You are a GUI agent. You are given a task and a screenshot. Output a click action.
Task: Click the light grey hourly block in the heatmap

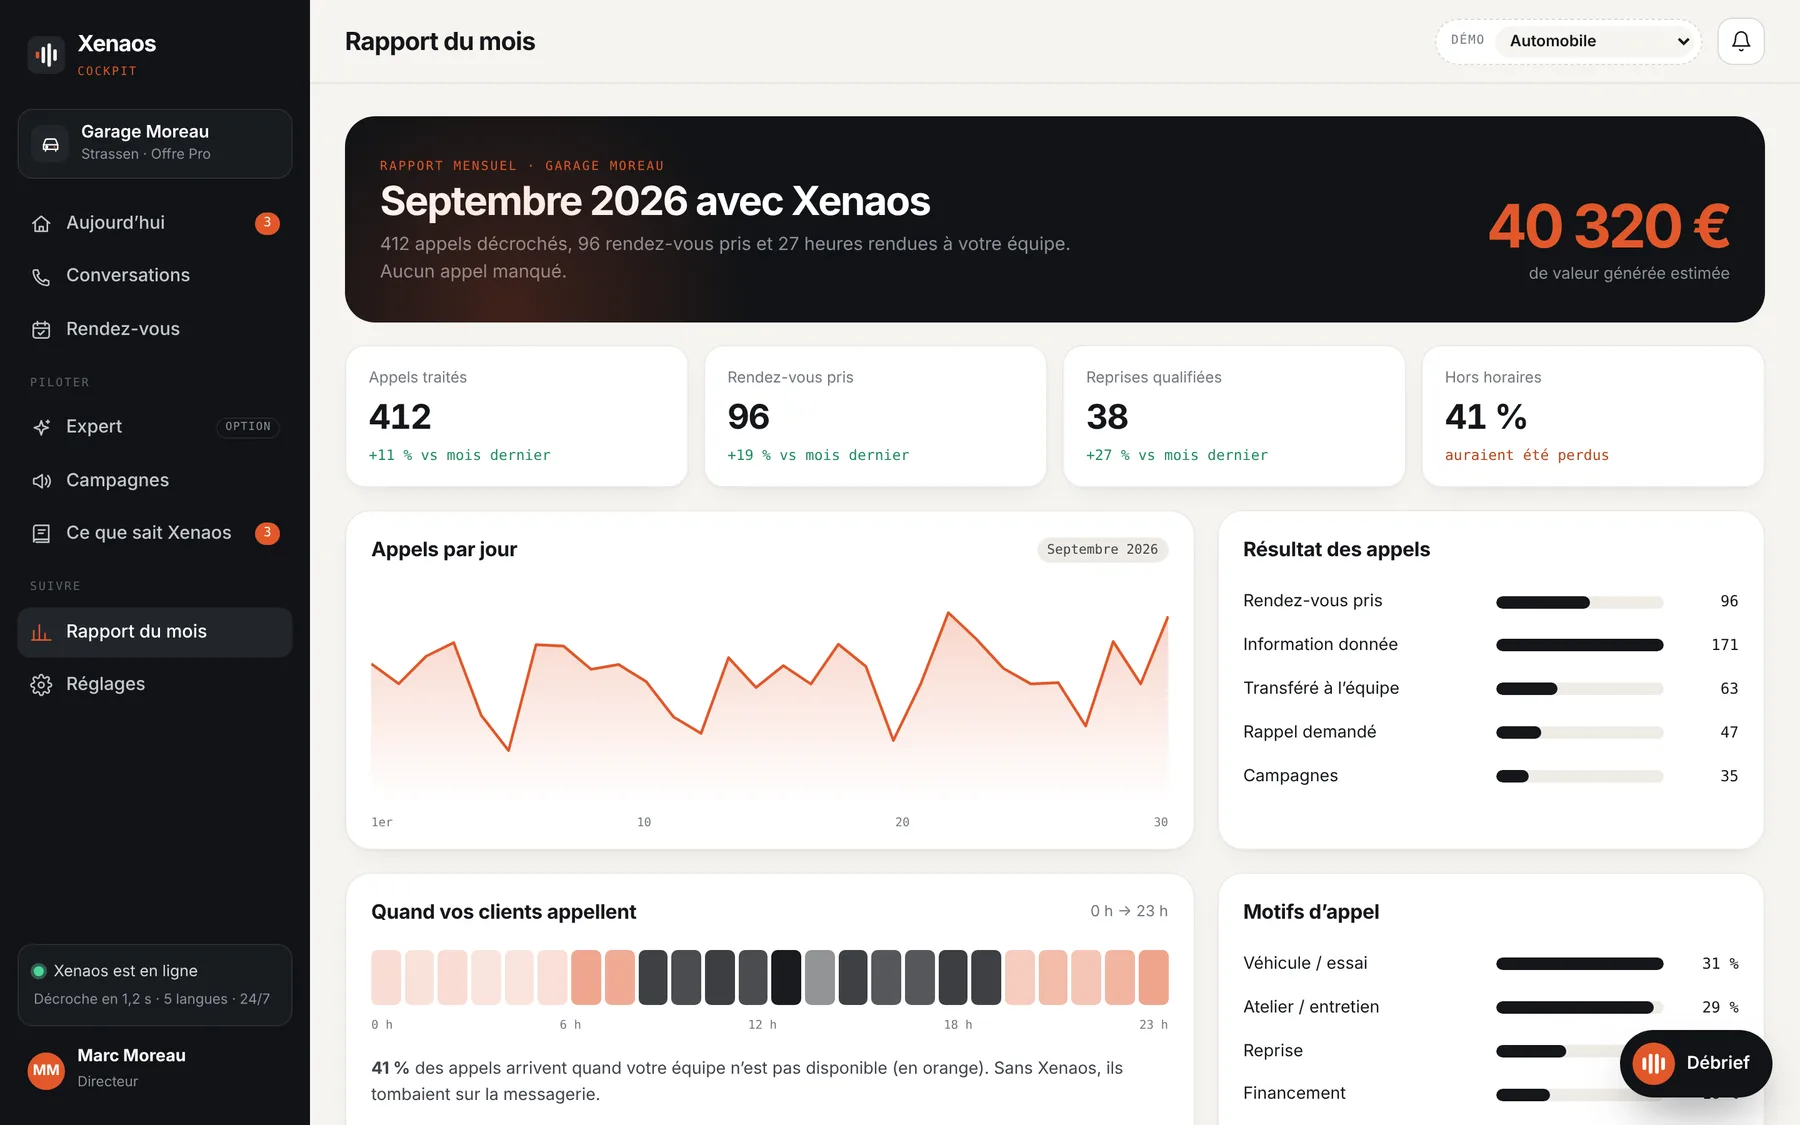coord(820,978)
